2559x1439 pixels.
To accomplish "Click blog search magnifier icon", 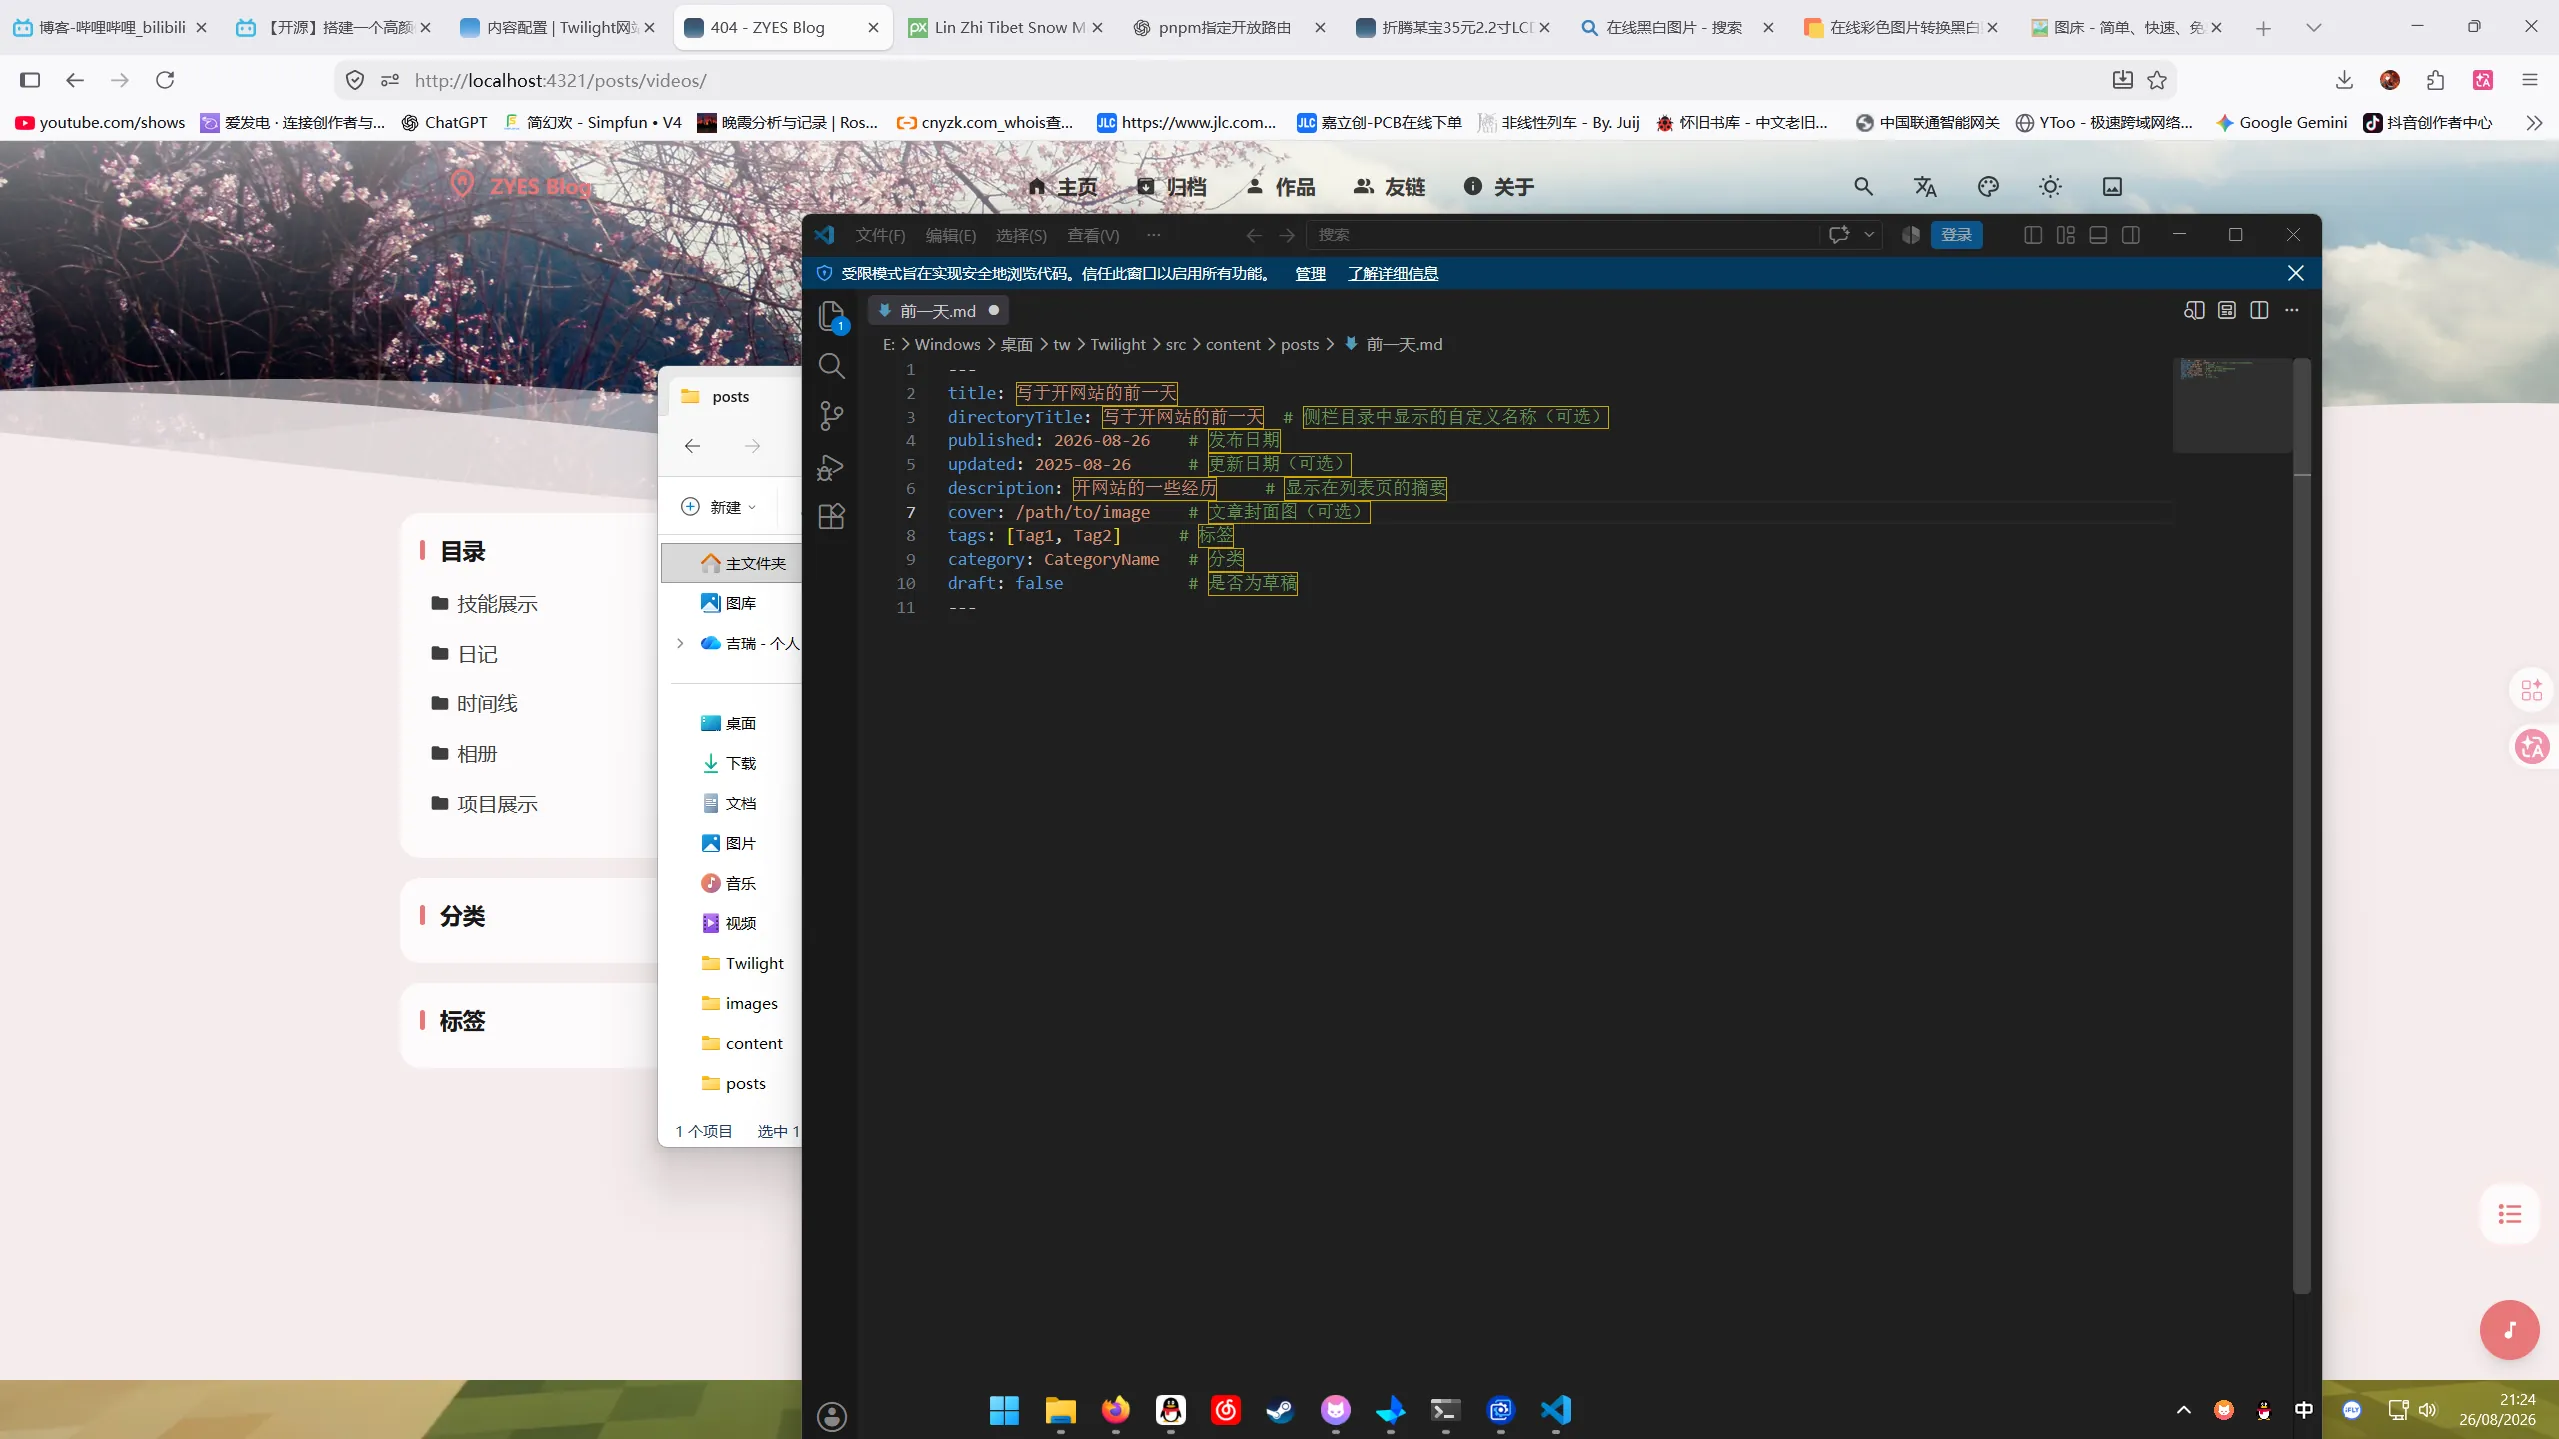I will click(1863, 187).
